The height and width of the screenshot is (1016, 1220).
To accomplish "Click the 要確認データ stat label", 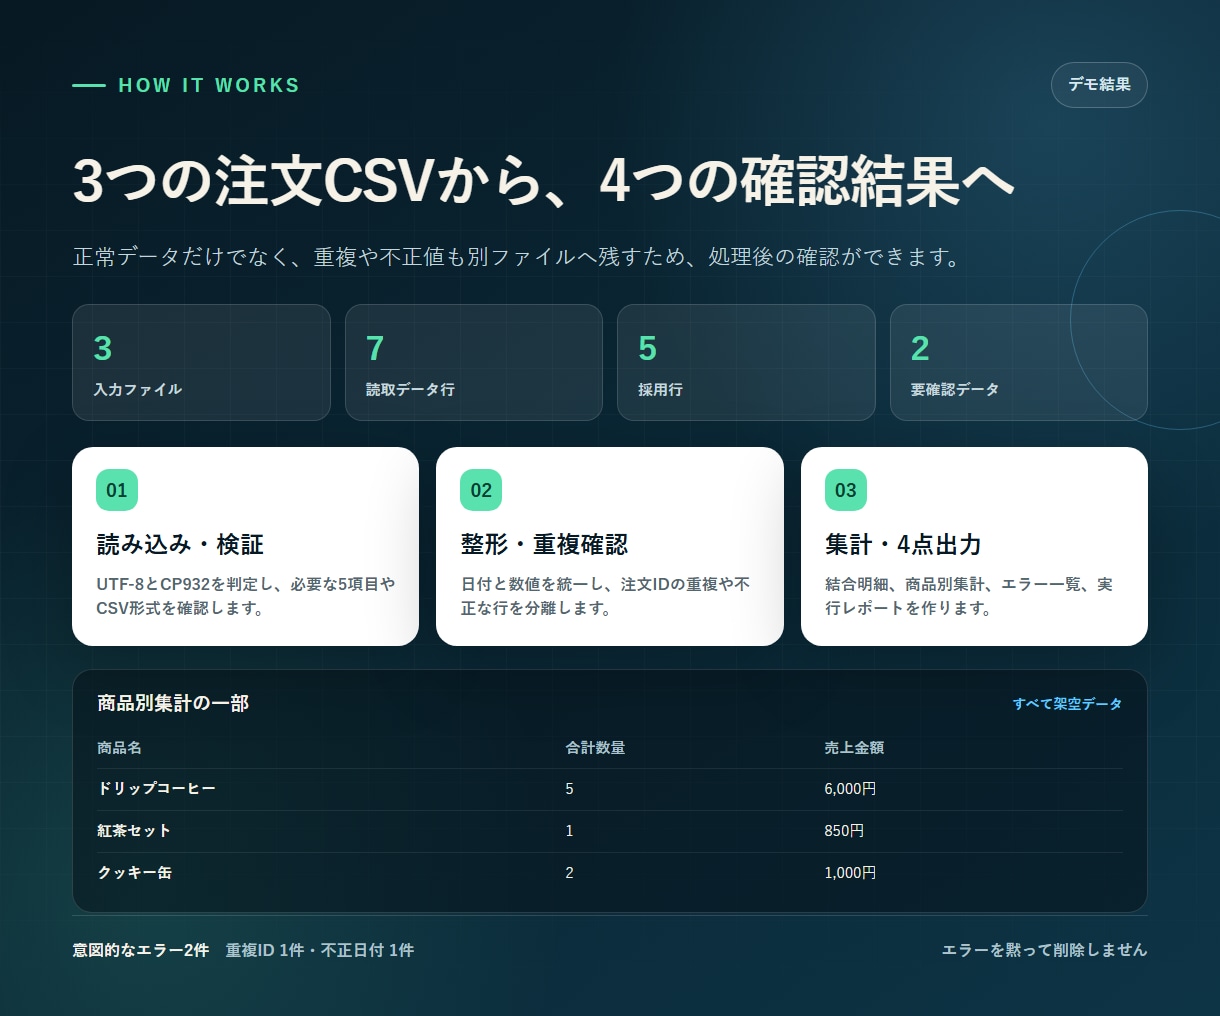I will tap(955, 389).
